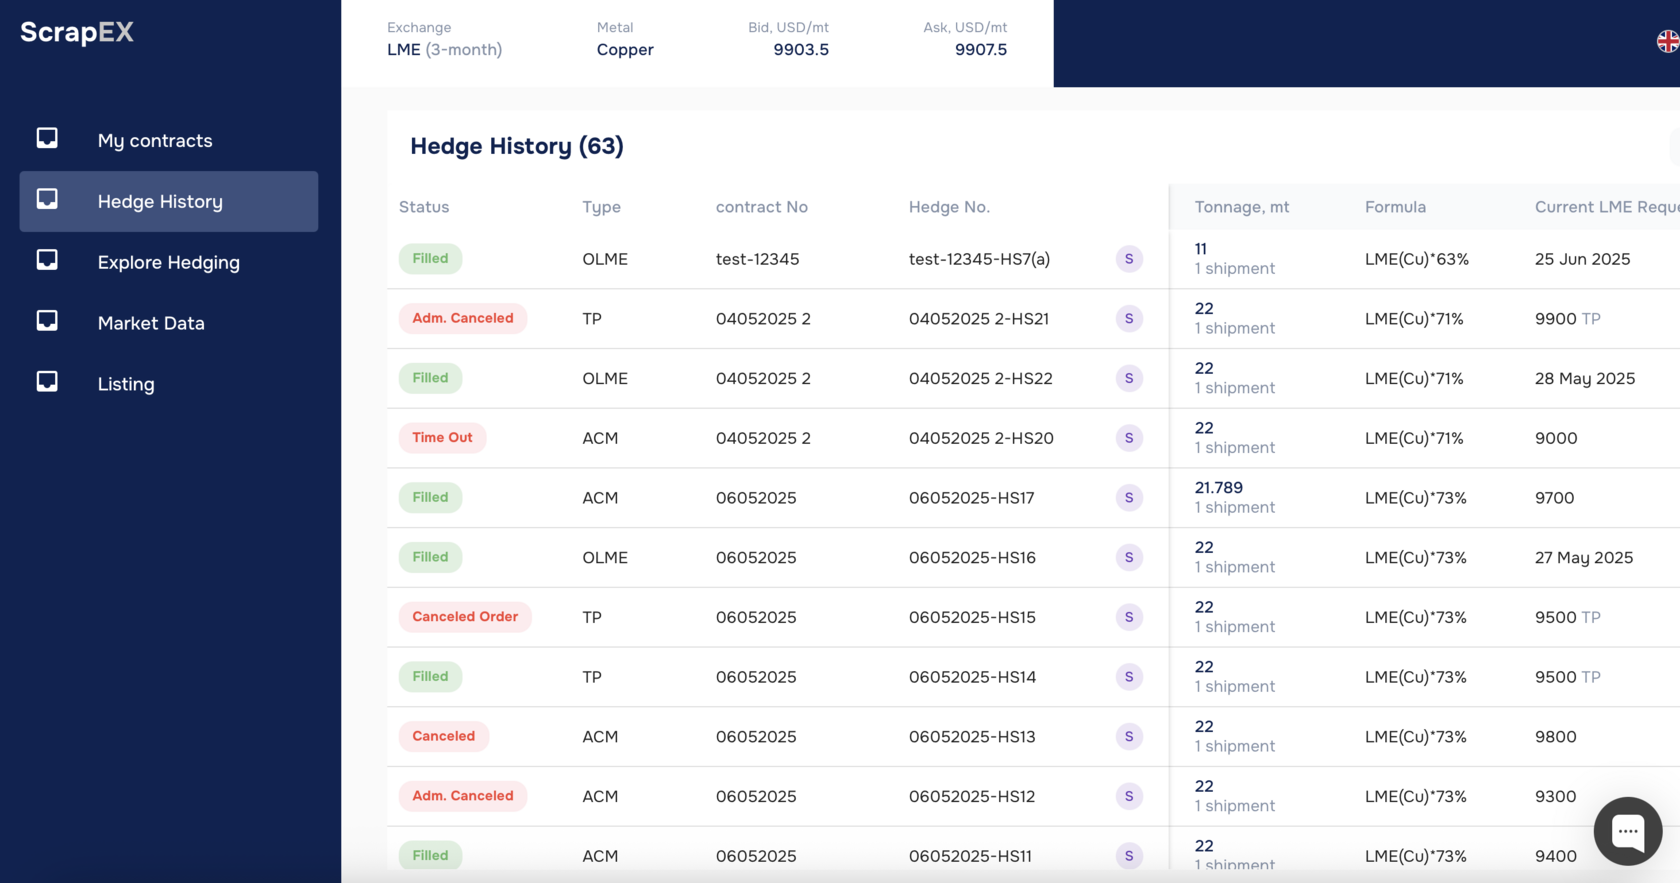Click the S badge for 04052025 2-HS20
Viewport: 1680px width, 883px height.
(1129, 438)
